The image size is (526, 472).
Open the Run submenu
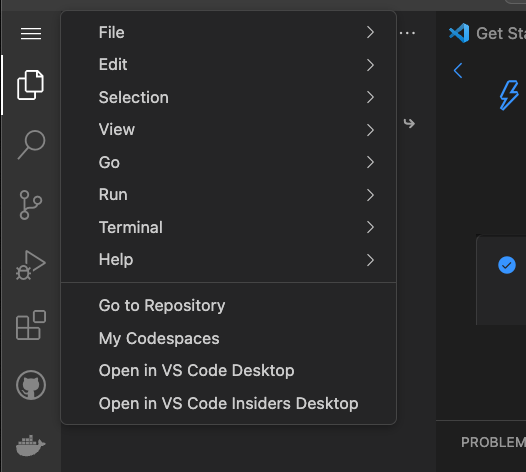[228, 195]
